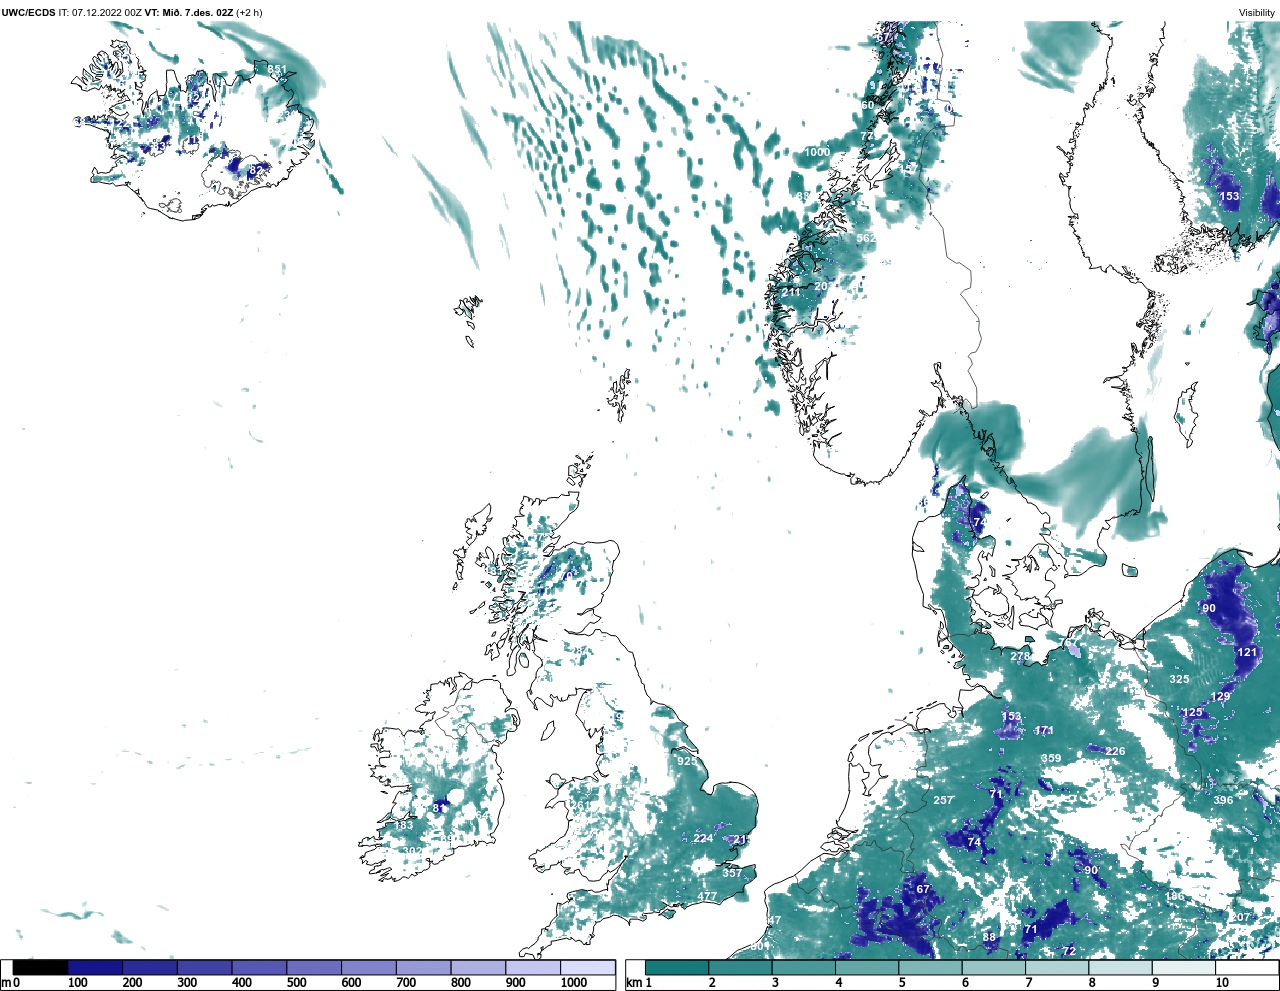Click the '226' visibility value

1115,752
